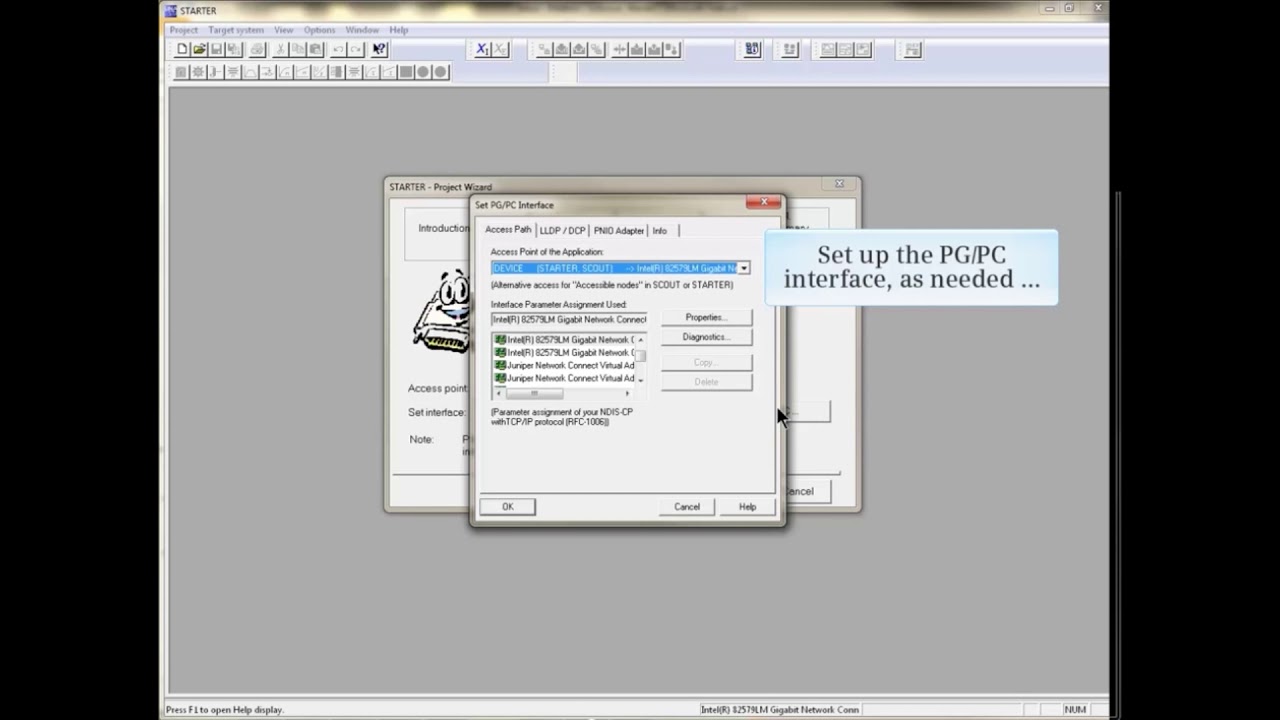1280x720 pixels.
Task: Click the Print toolbar icon
Action: point(257,49)
